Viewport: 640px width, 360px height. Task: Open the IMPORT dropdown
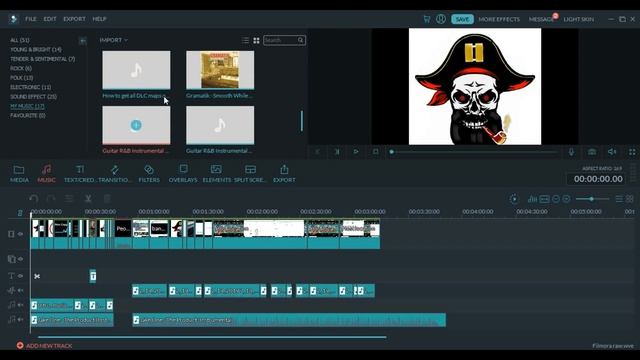coord(113,40)
